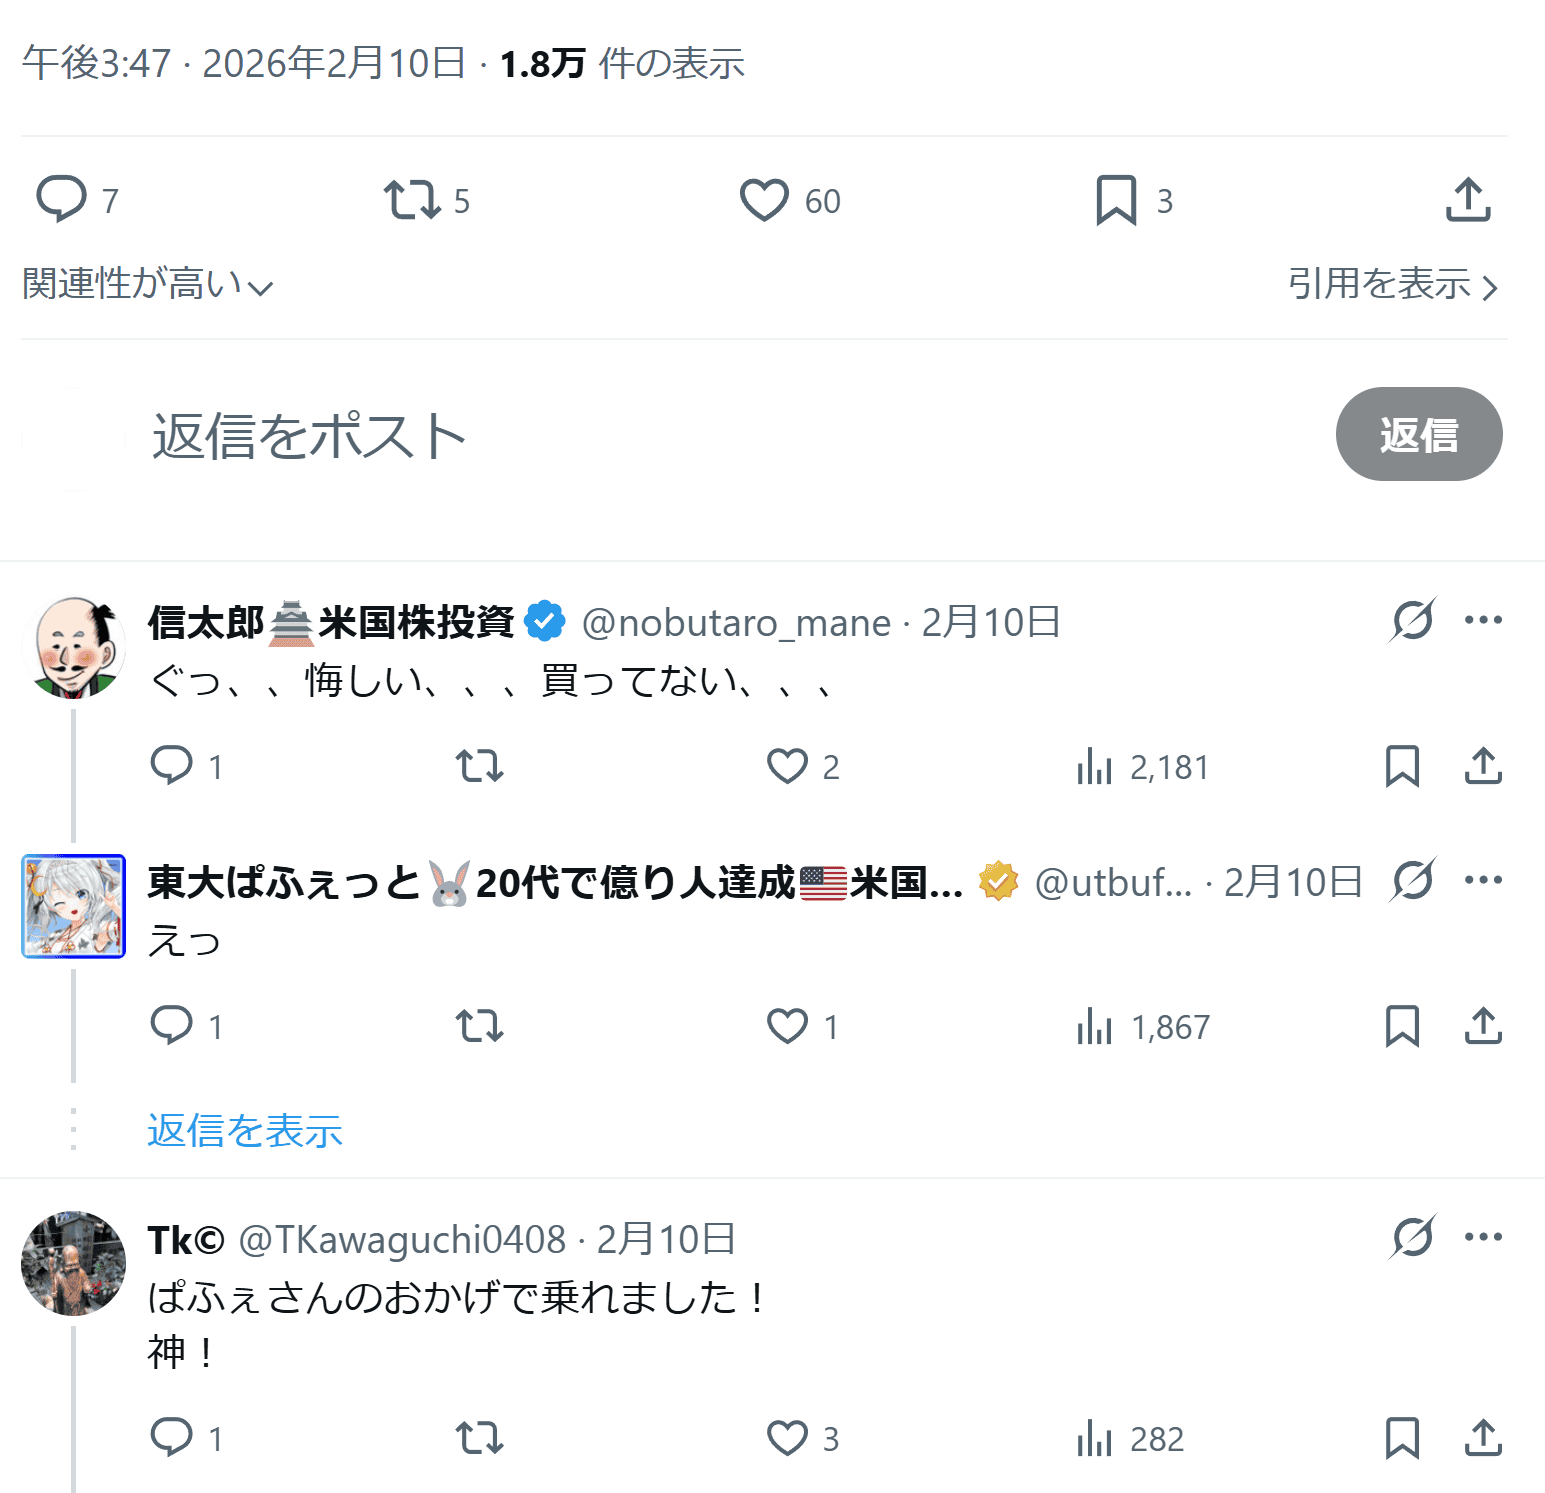Open @TKawaguchi0408 profile handle
This screenshot has width=1545, height=1493.
tap(402, 1240)
